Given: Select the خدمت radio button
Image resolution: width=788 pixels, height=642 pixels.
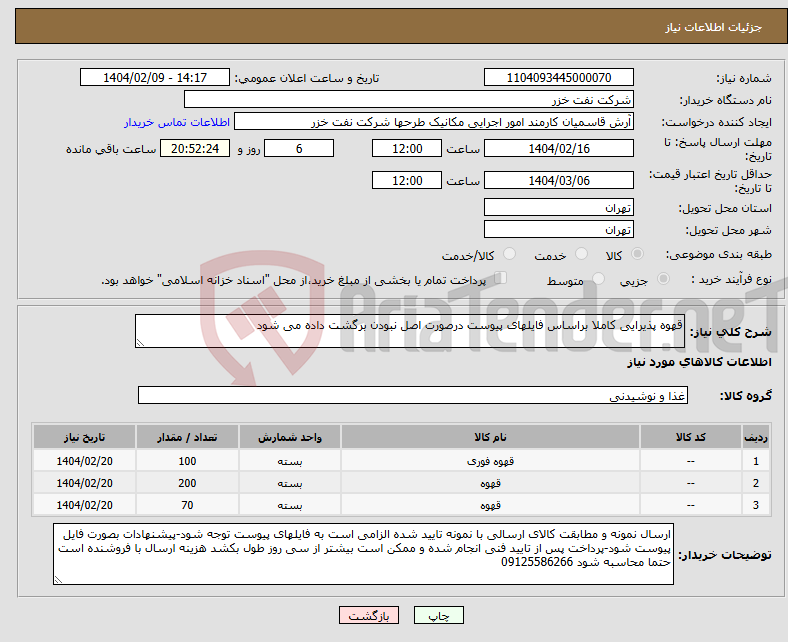Looking at the screenshot, I should point(581,254).
